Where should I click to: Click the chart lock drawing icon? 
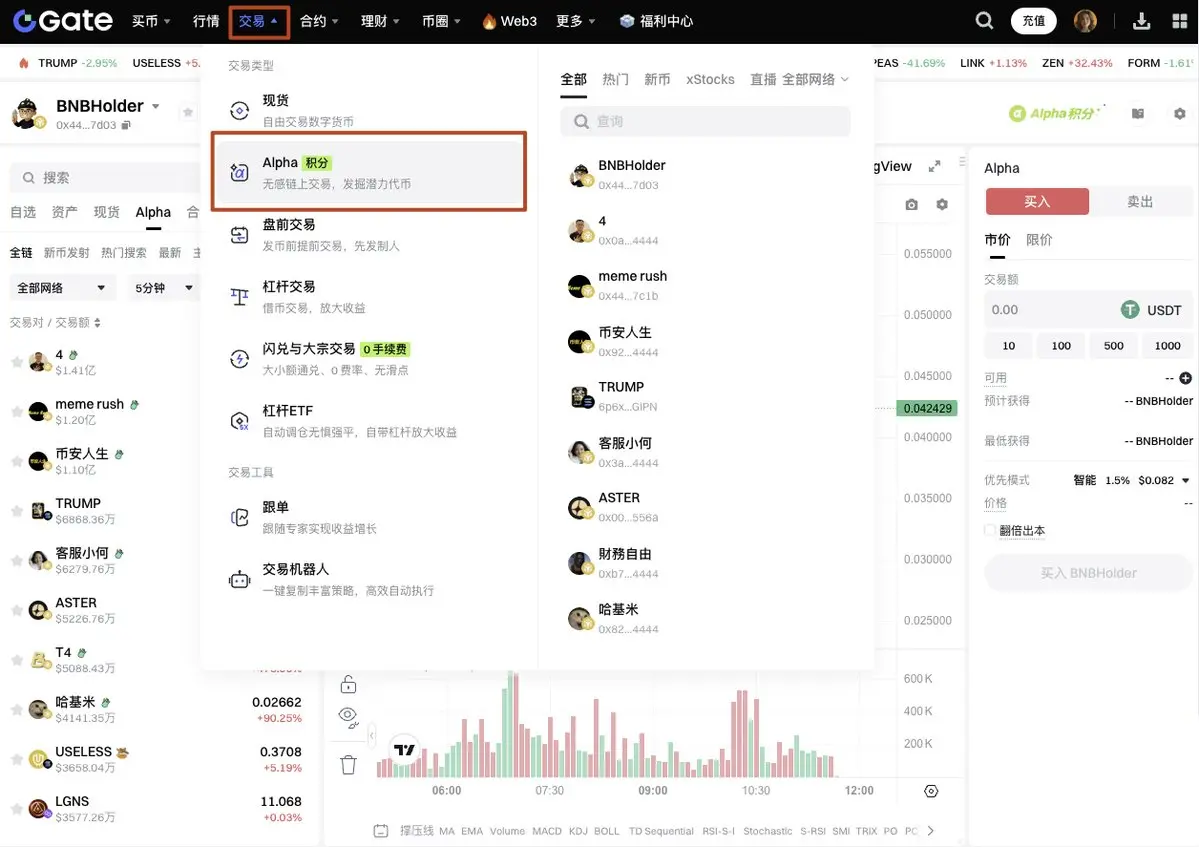tap(348, 683)
